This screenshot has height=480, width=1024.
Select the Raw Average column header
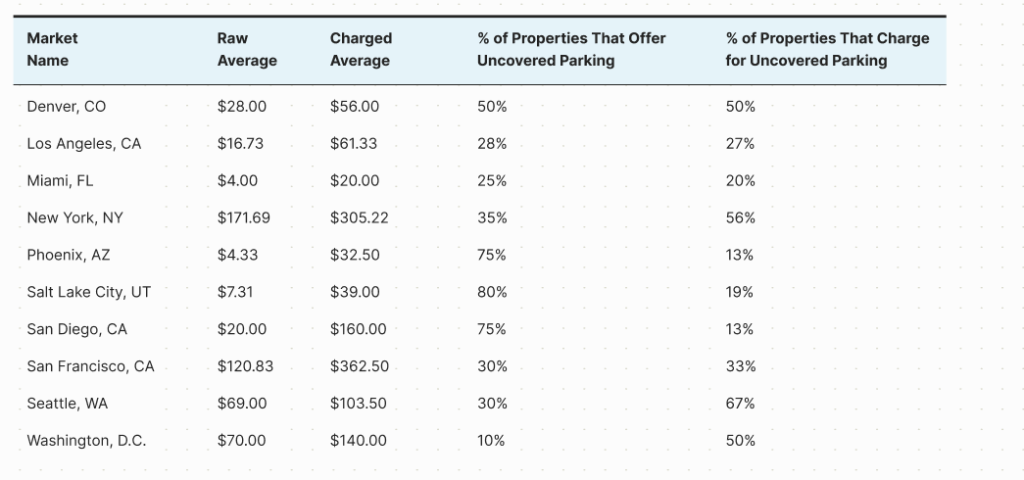tap(246, 49)
